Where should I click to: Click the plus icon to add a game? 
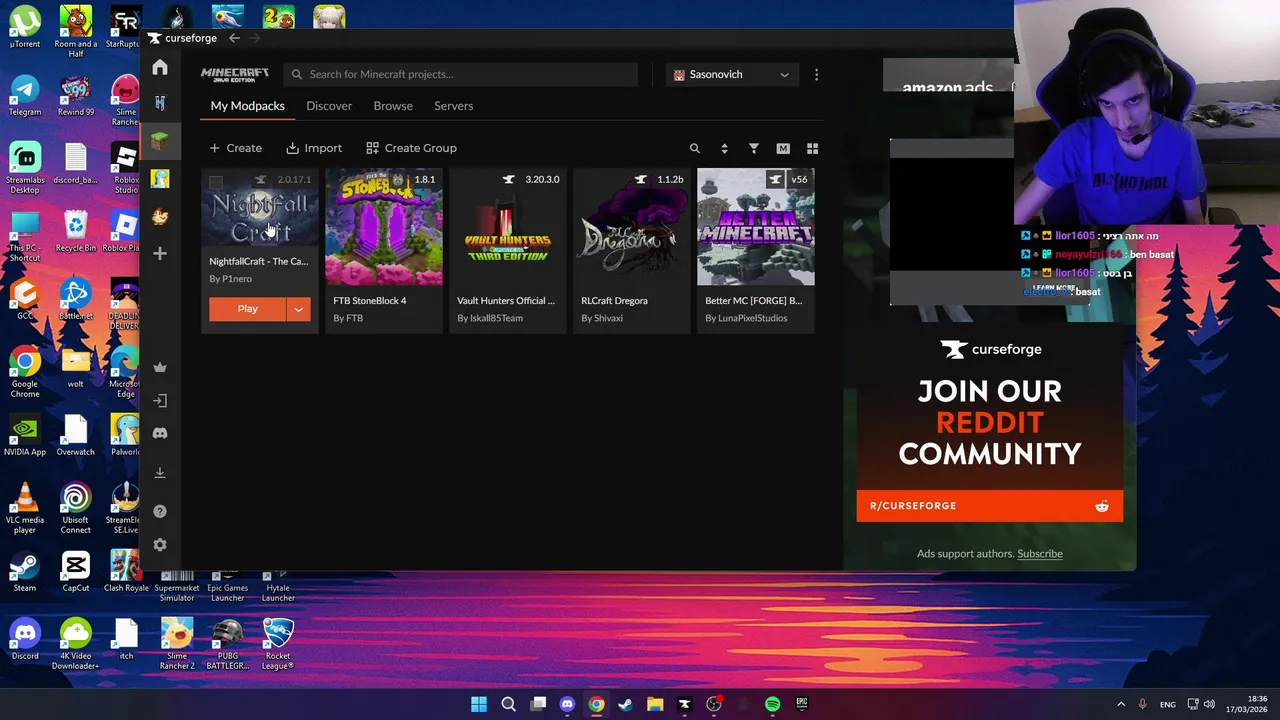pos(160,254)
